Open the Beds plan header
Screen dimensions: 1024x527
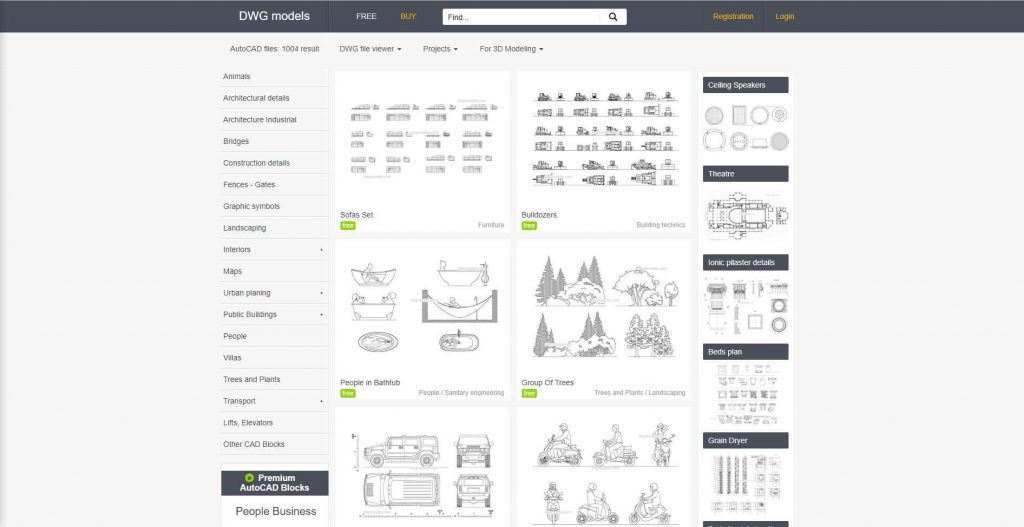pos(746,352)
